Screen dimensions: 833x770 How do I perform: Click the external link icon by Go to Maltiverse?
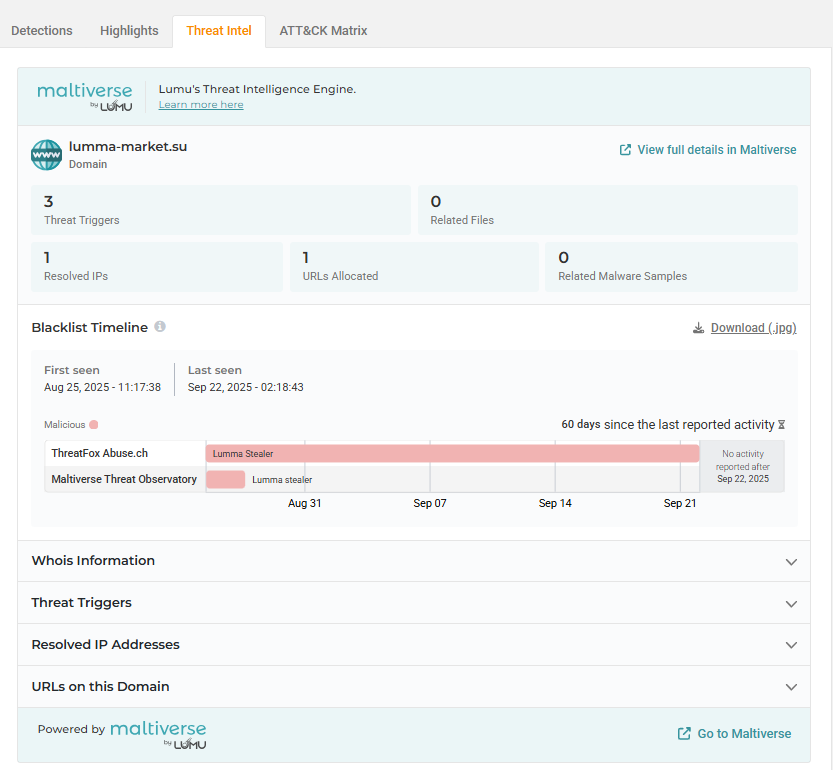[684, 734]
